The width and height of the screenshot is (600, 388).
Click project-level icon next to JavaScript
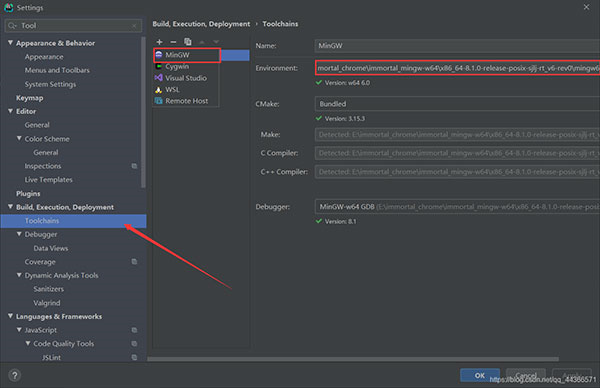134,330
